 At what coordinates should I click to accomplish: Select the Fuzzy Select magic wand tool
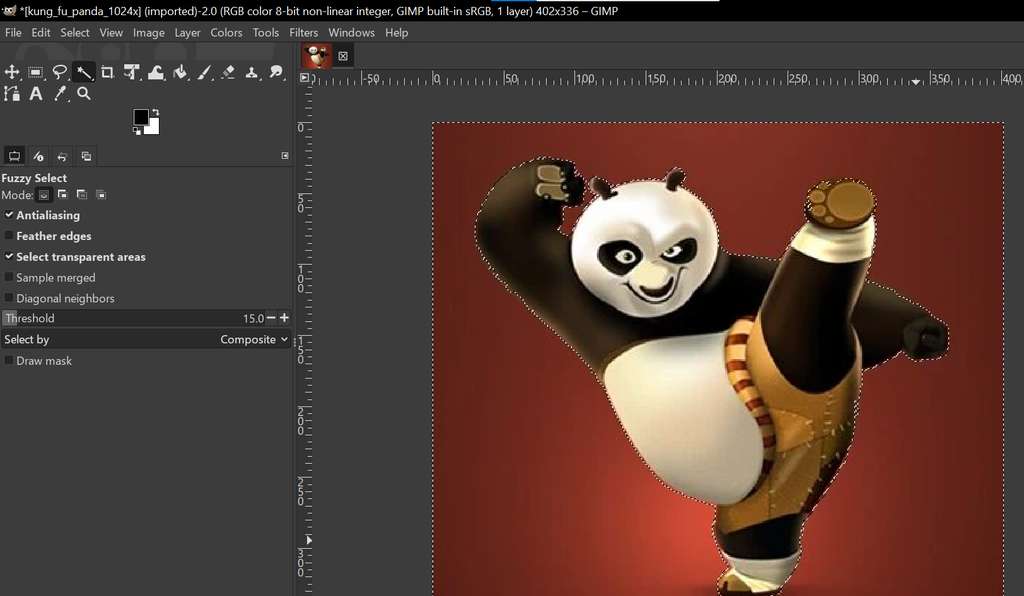(84, 72)
